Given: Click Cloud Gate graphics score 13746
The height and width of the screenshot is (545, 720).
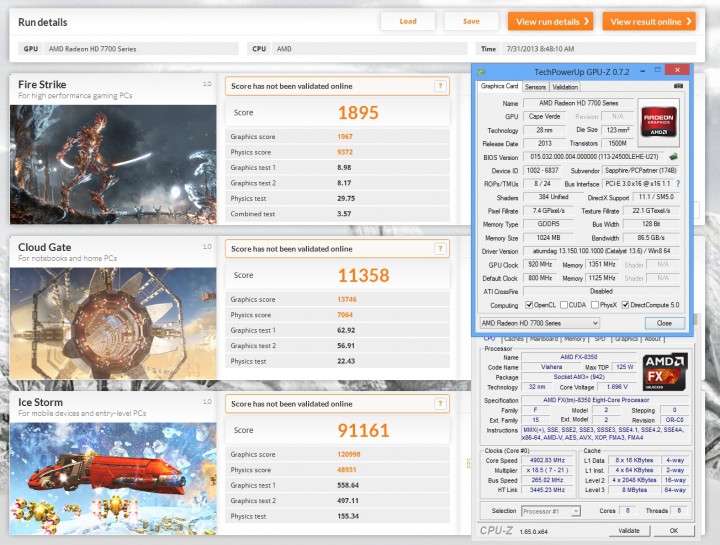Looking at the screenshot, I should click(x=347, y=299).
